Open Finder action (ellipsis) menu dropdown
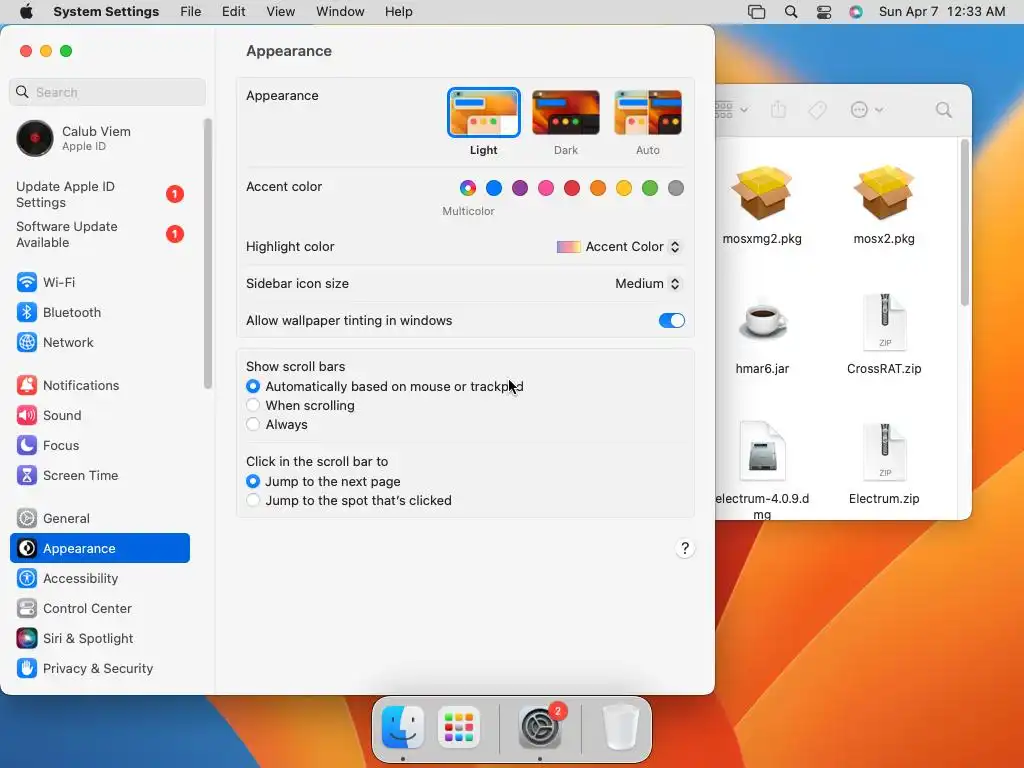 click(867, 110)
